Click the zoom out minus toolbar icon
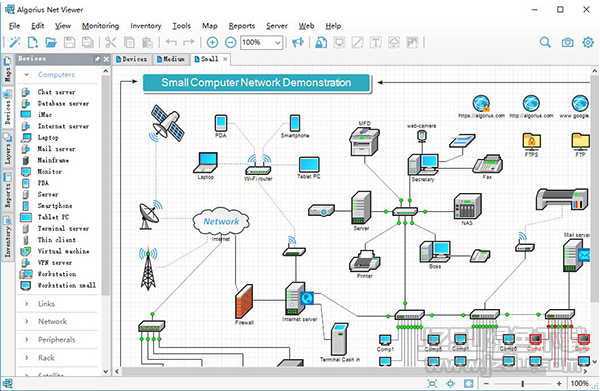The width and height of the screenshot is (600, 391). click(230, 42)
